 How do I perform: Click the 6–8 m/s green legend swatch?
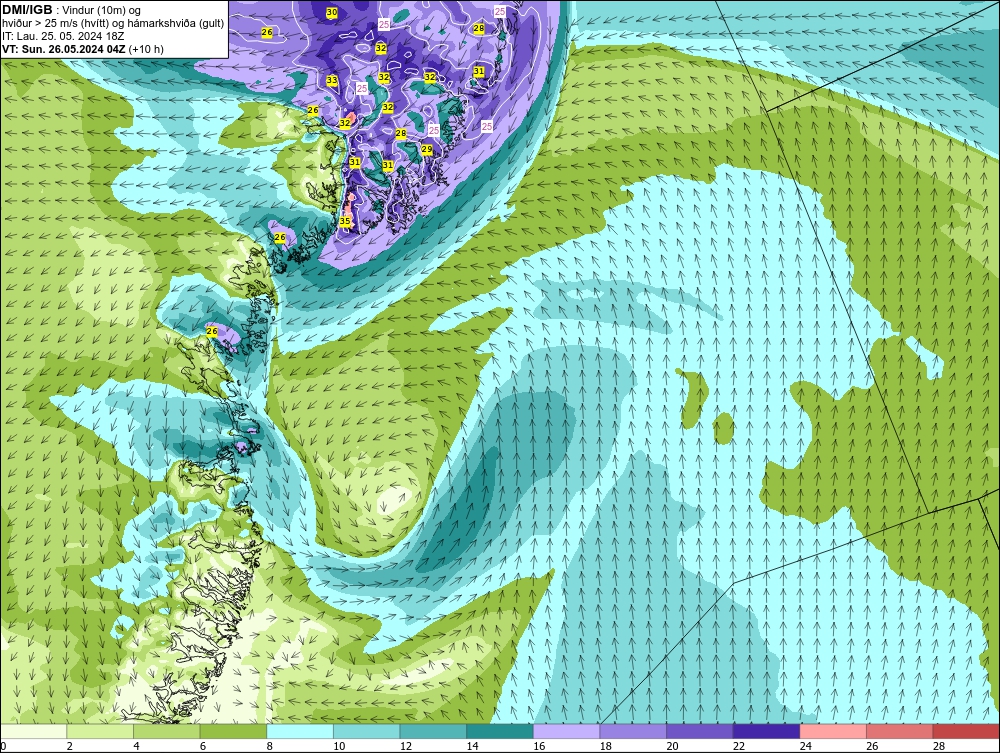(x=233, y=731)
